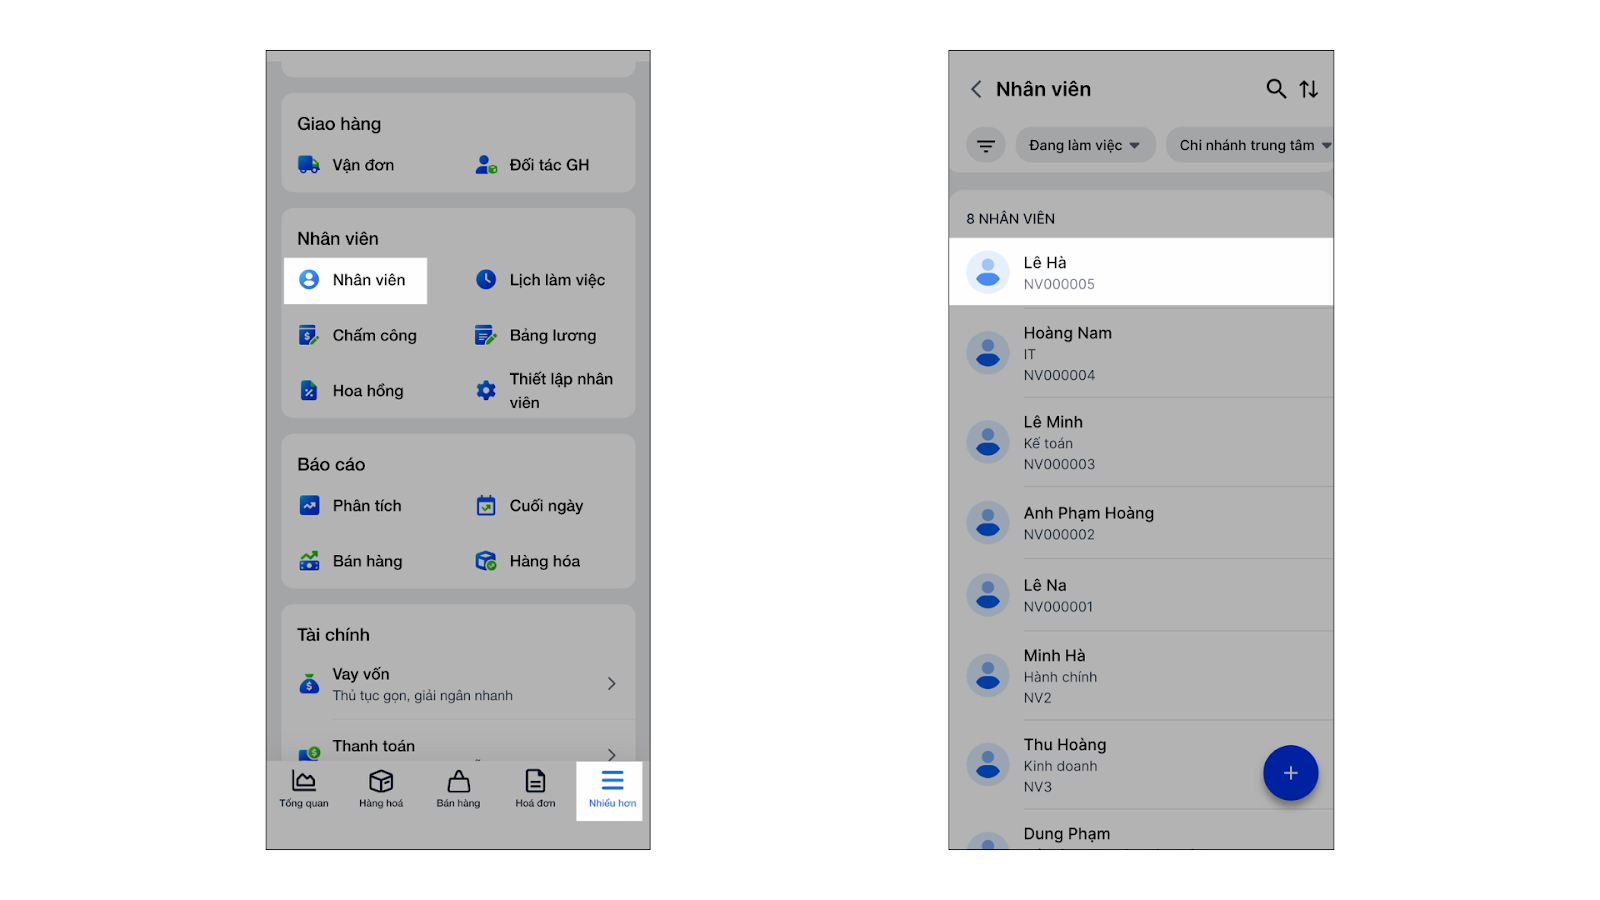This screenshot has width=1600, height=900.
Task: Select employee Hoàng Nam
Action: [1141, 353]
